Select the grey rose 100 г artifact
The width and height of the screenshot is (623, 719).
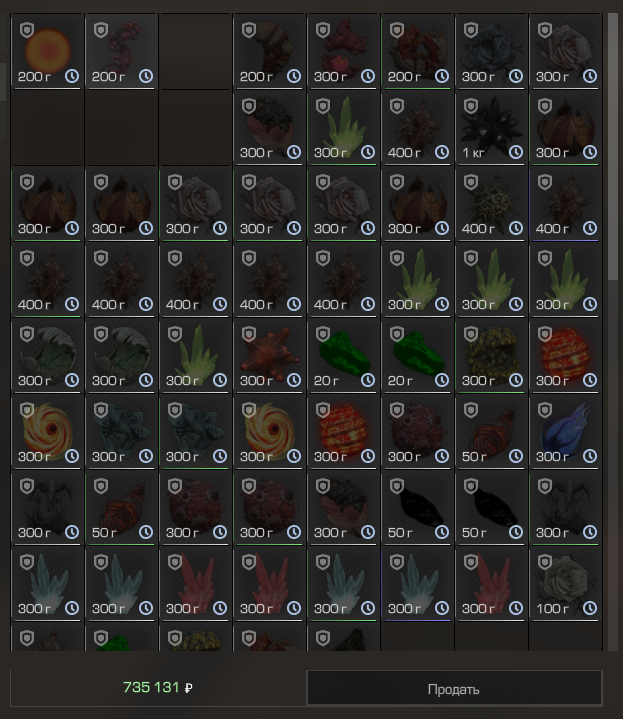click(565, 584)
